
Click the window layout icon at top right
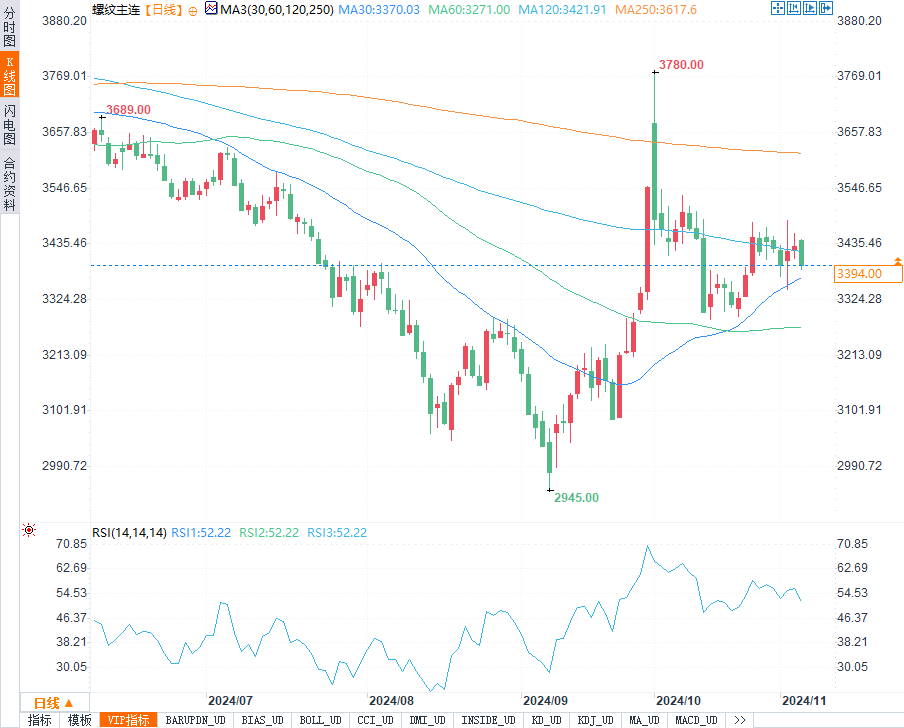(778, 8)
